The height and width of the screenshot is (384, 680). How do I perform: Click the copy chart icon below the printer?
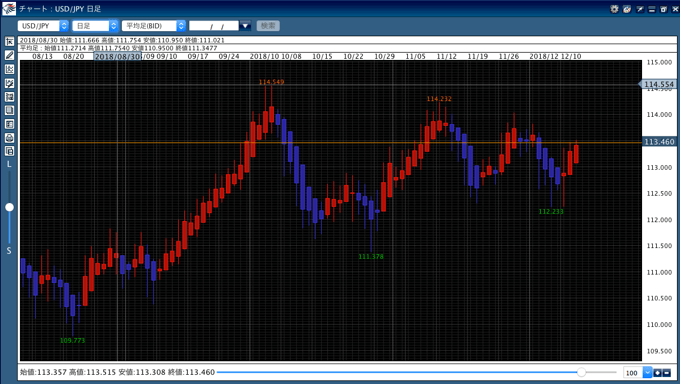(9, 151)
